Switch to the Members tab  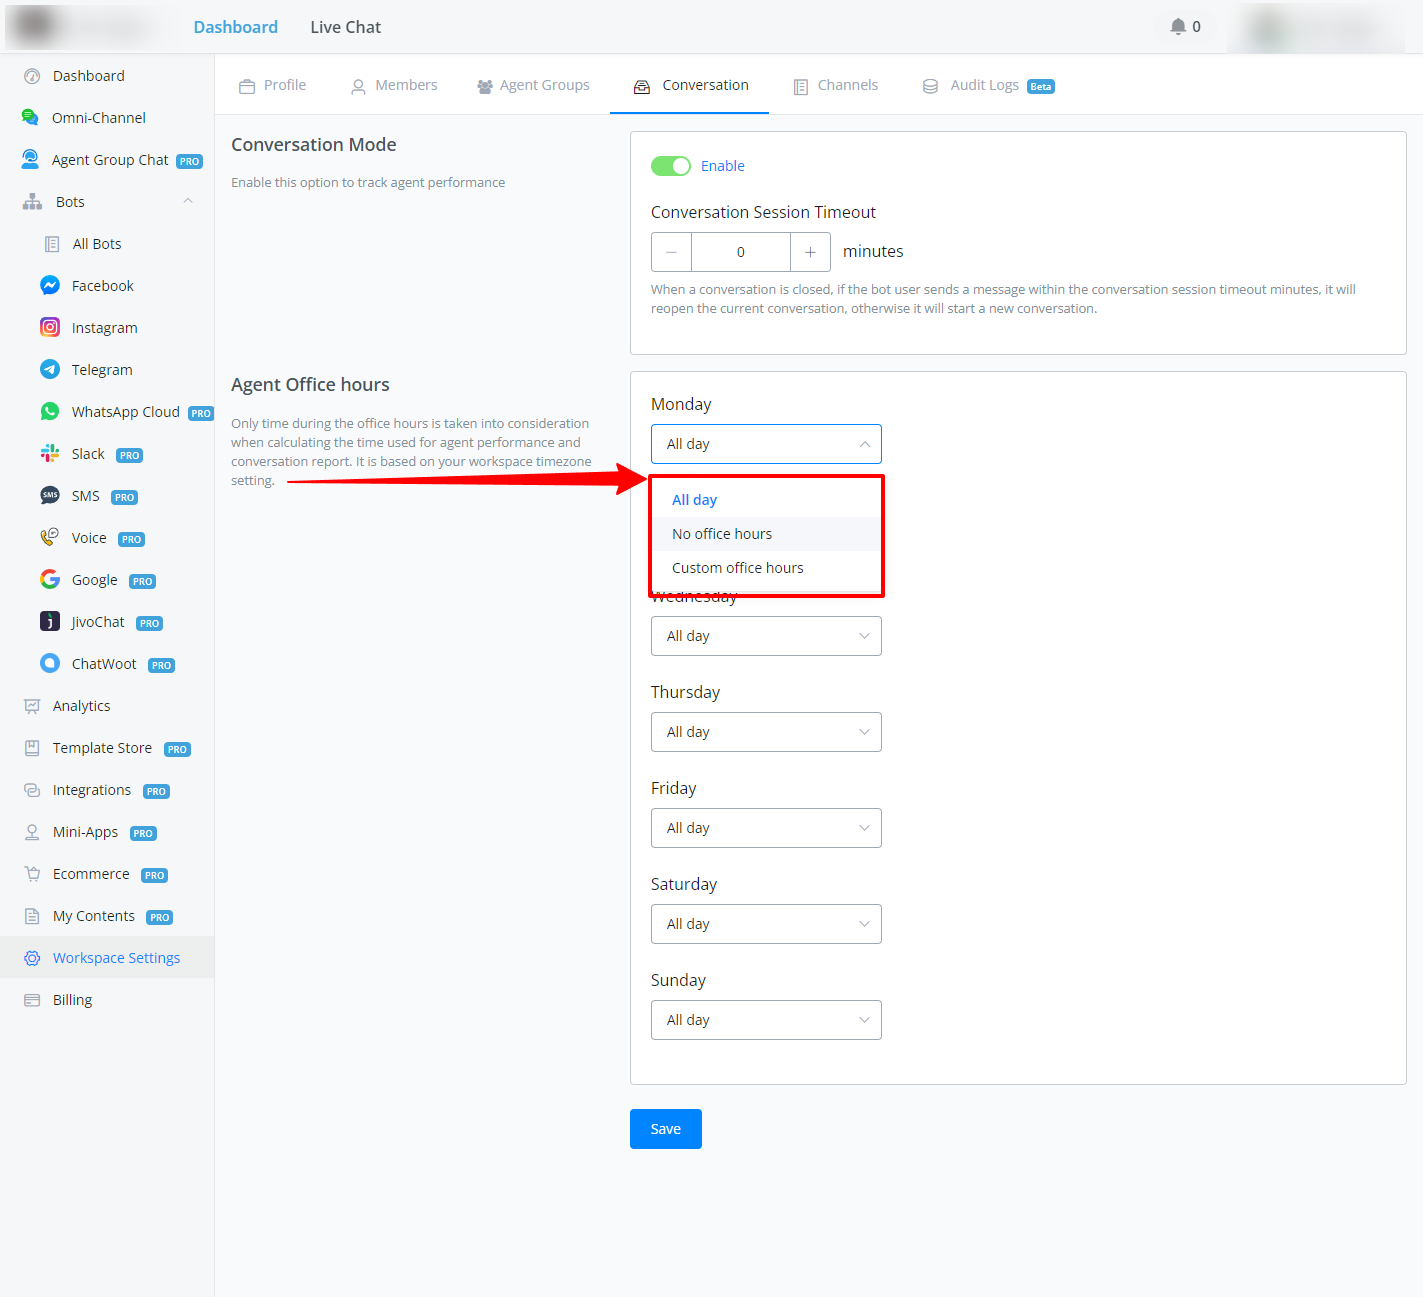[x=394, y=85]
